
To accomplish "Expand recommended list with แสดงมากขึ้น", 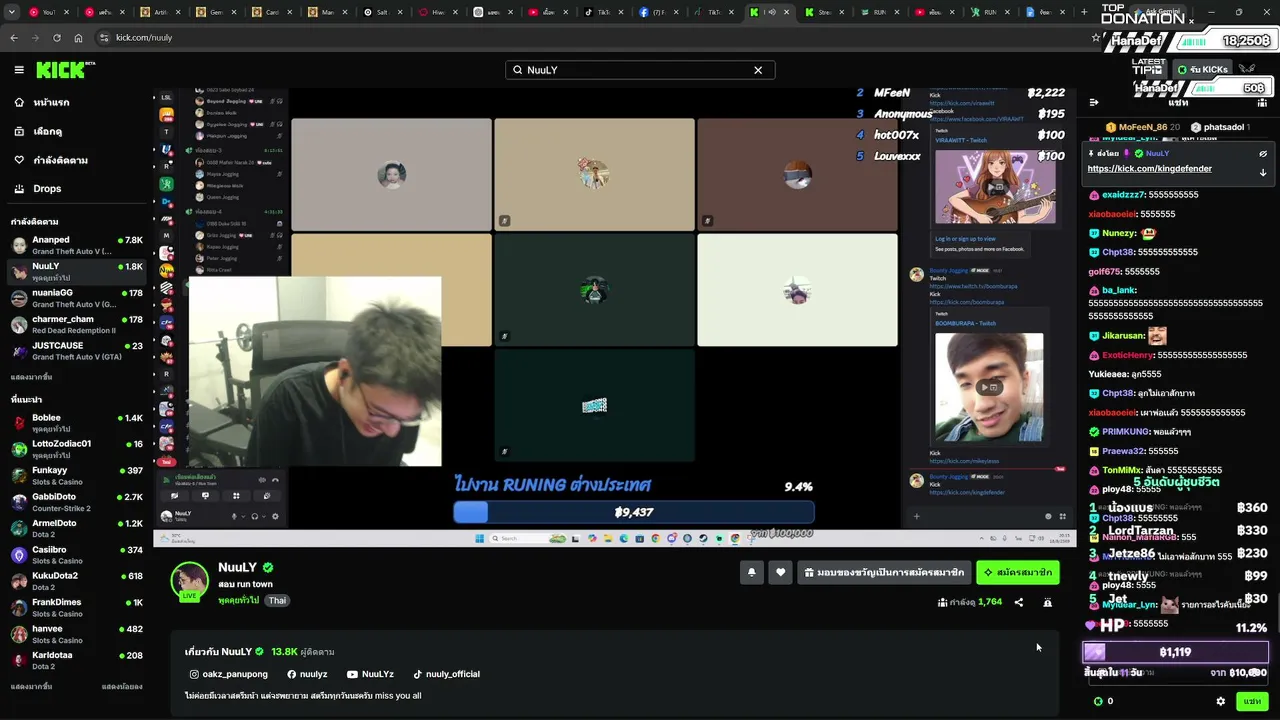I will pos(31,687).
